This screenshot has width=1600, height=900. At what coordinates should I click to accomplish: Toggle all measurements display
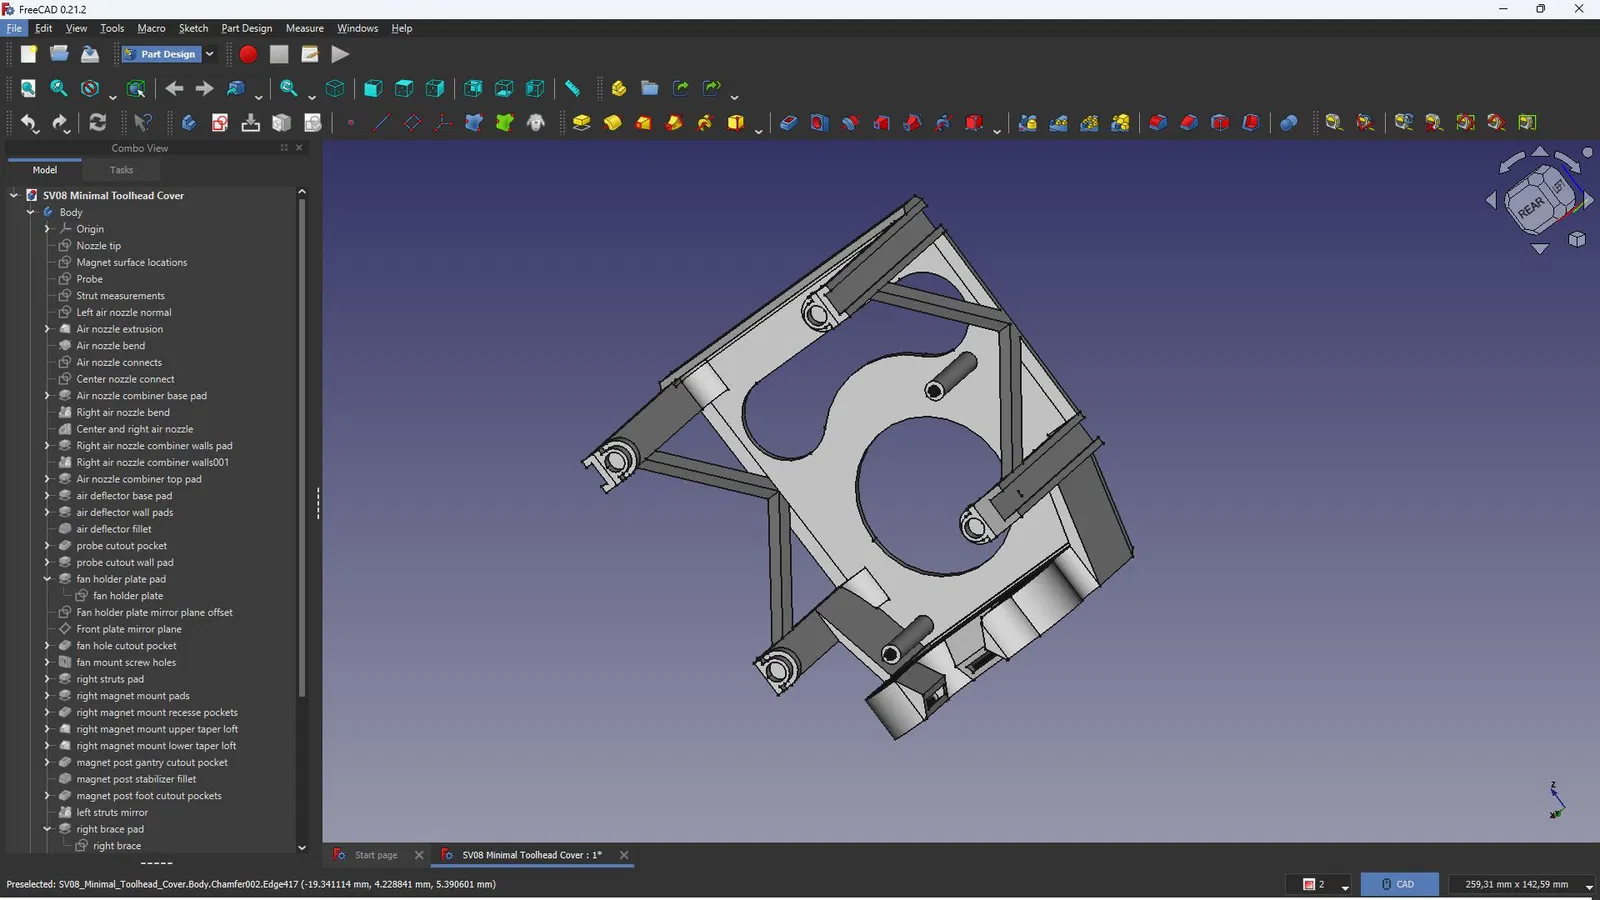click(1465, 122)
